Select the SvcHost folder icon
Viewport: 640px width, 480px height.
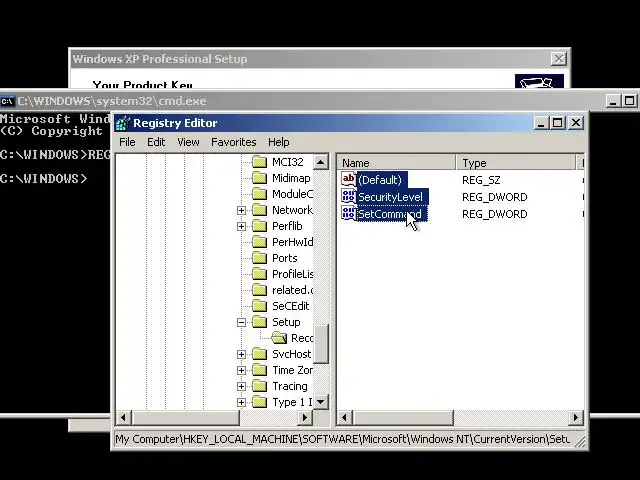tap(260, 354)
